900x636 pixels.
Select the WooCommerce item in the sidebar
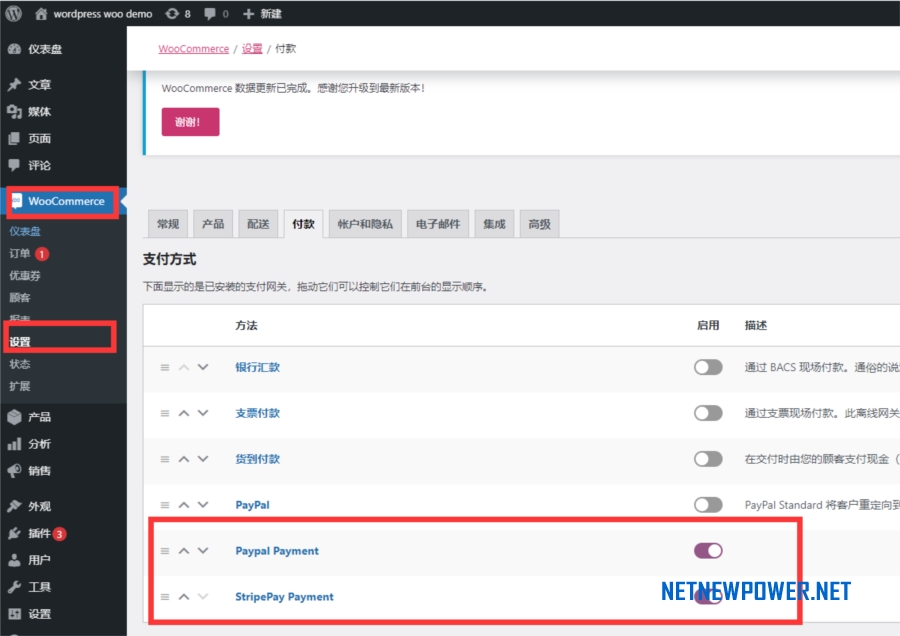[63, 201]
